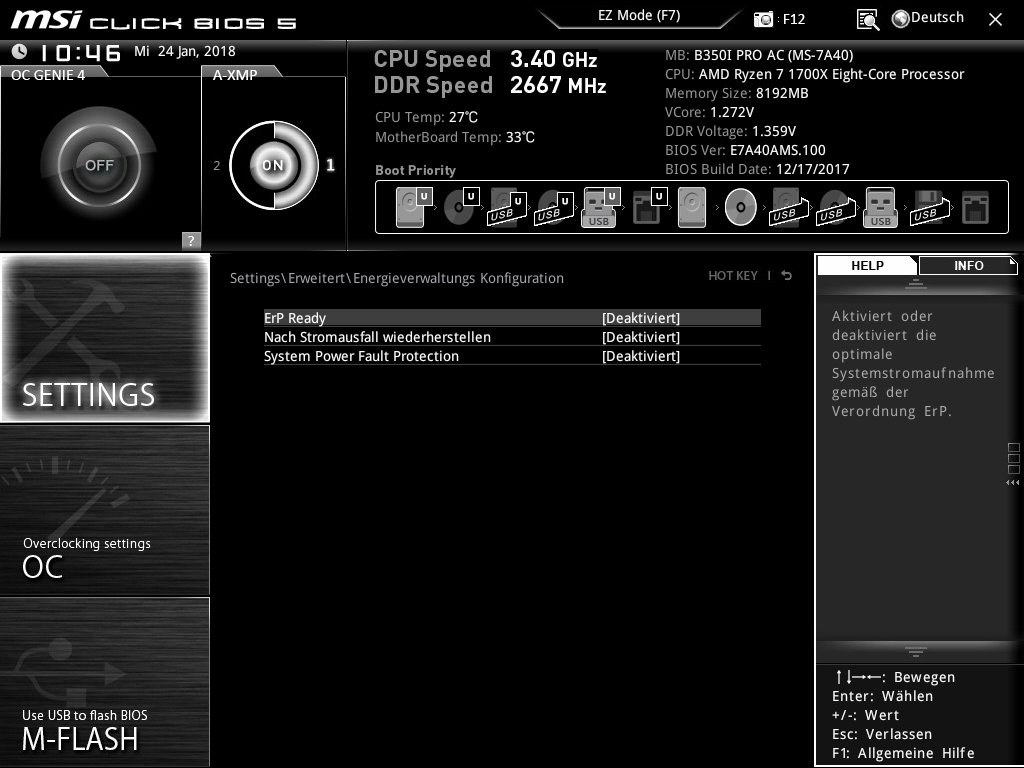Image resolution: width=1024 pixels, height=768 pixels.
Task: Select the legacy USB key boot icon
Action: [x=880, y=207]
